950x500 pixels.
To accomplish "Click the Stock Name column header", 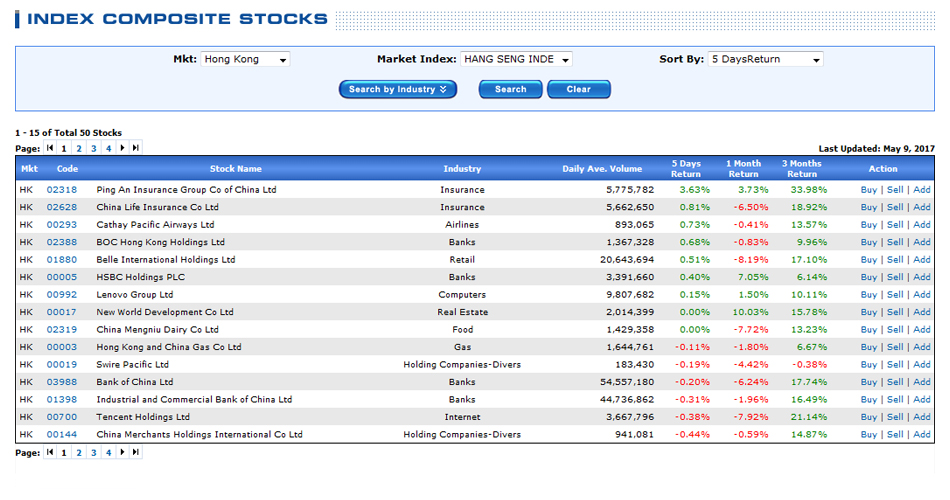I will (x=236, y=169).
